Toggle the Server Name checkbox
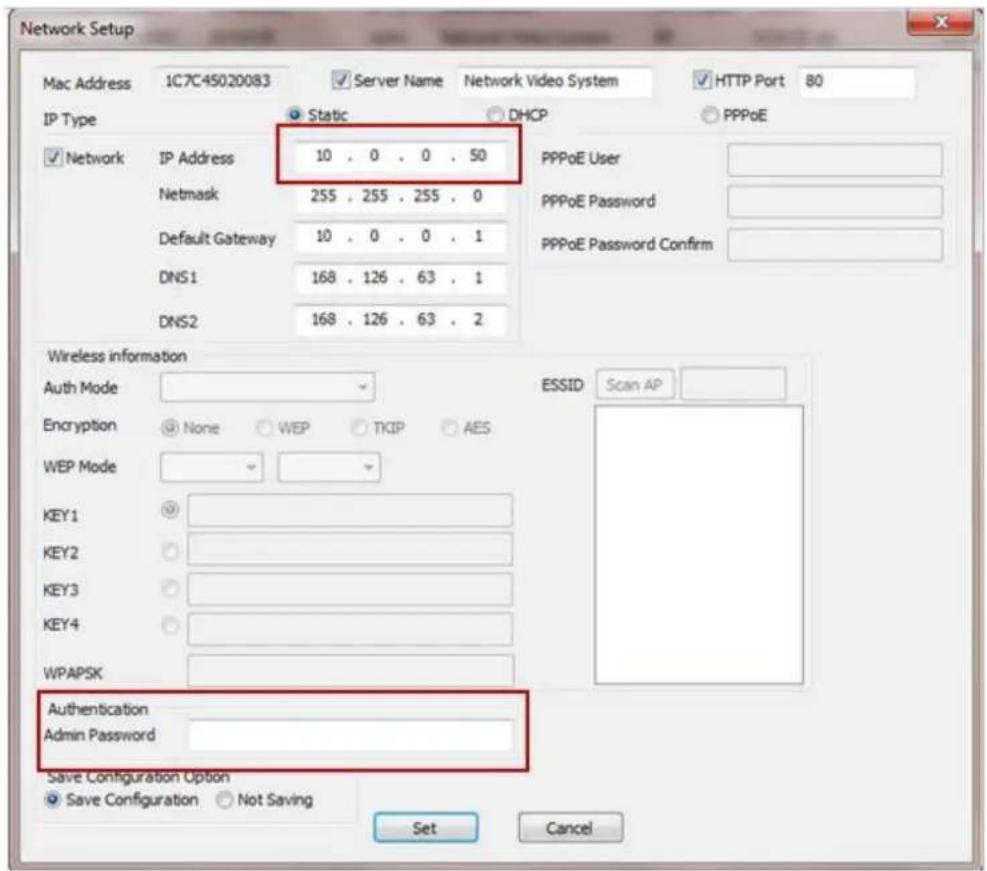 pos(341,80)
